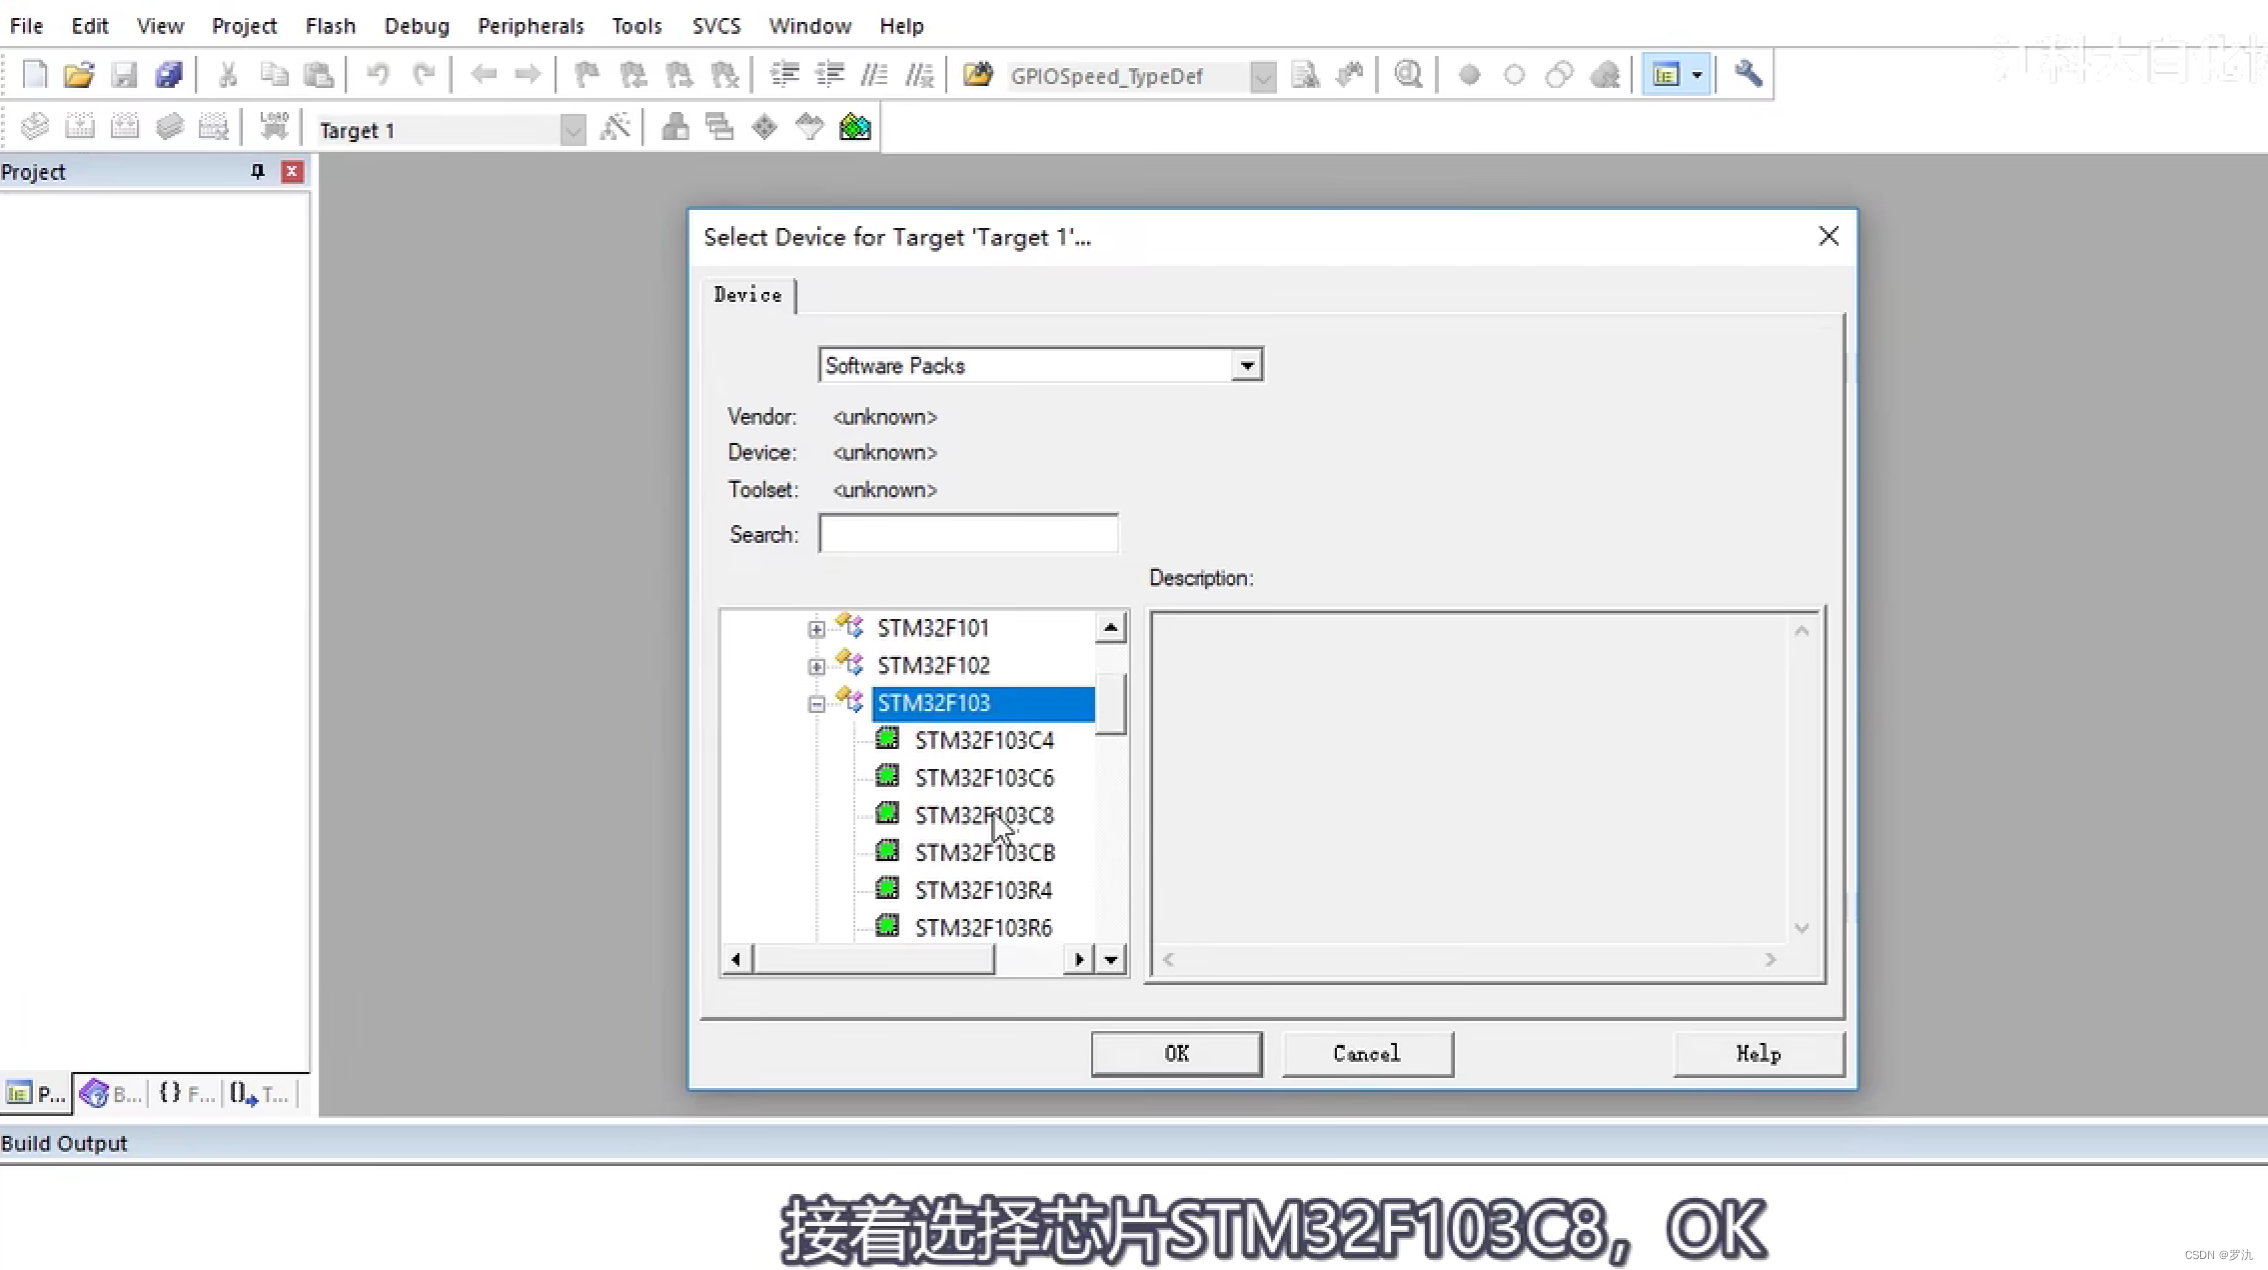Screen dimensions: 2268x1270
Task: Open the Flash menu
Action: click(x=330, y=26)
